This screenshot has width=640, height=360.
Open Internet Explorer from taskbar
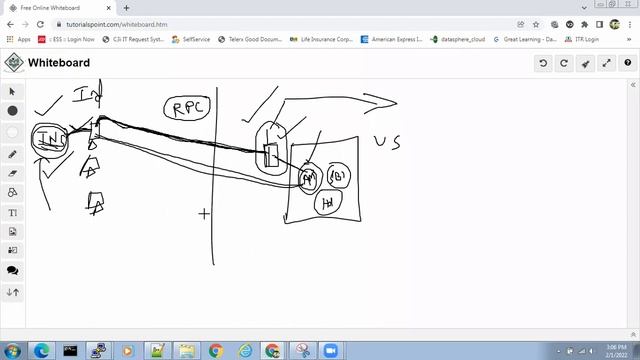(x=245, y=351)
